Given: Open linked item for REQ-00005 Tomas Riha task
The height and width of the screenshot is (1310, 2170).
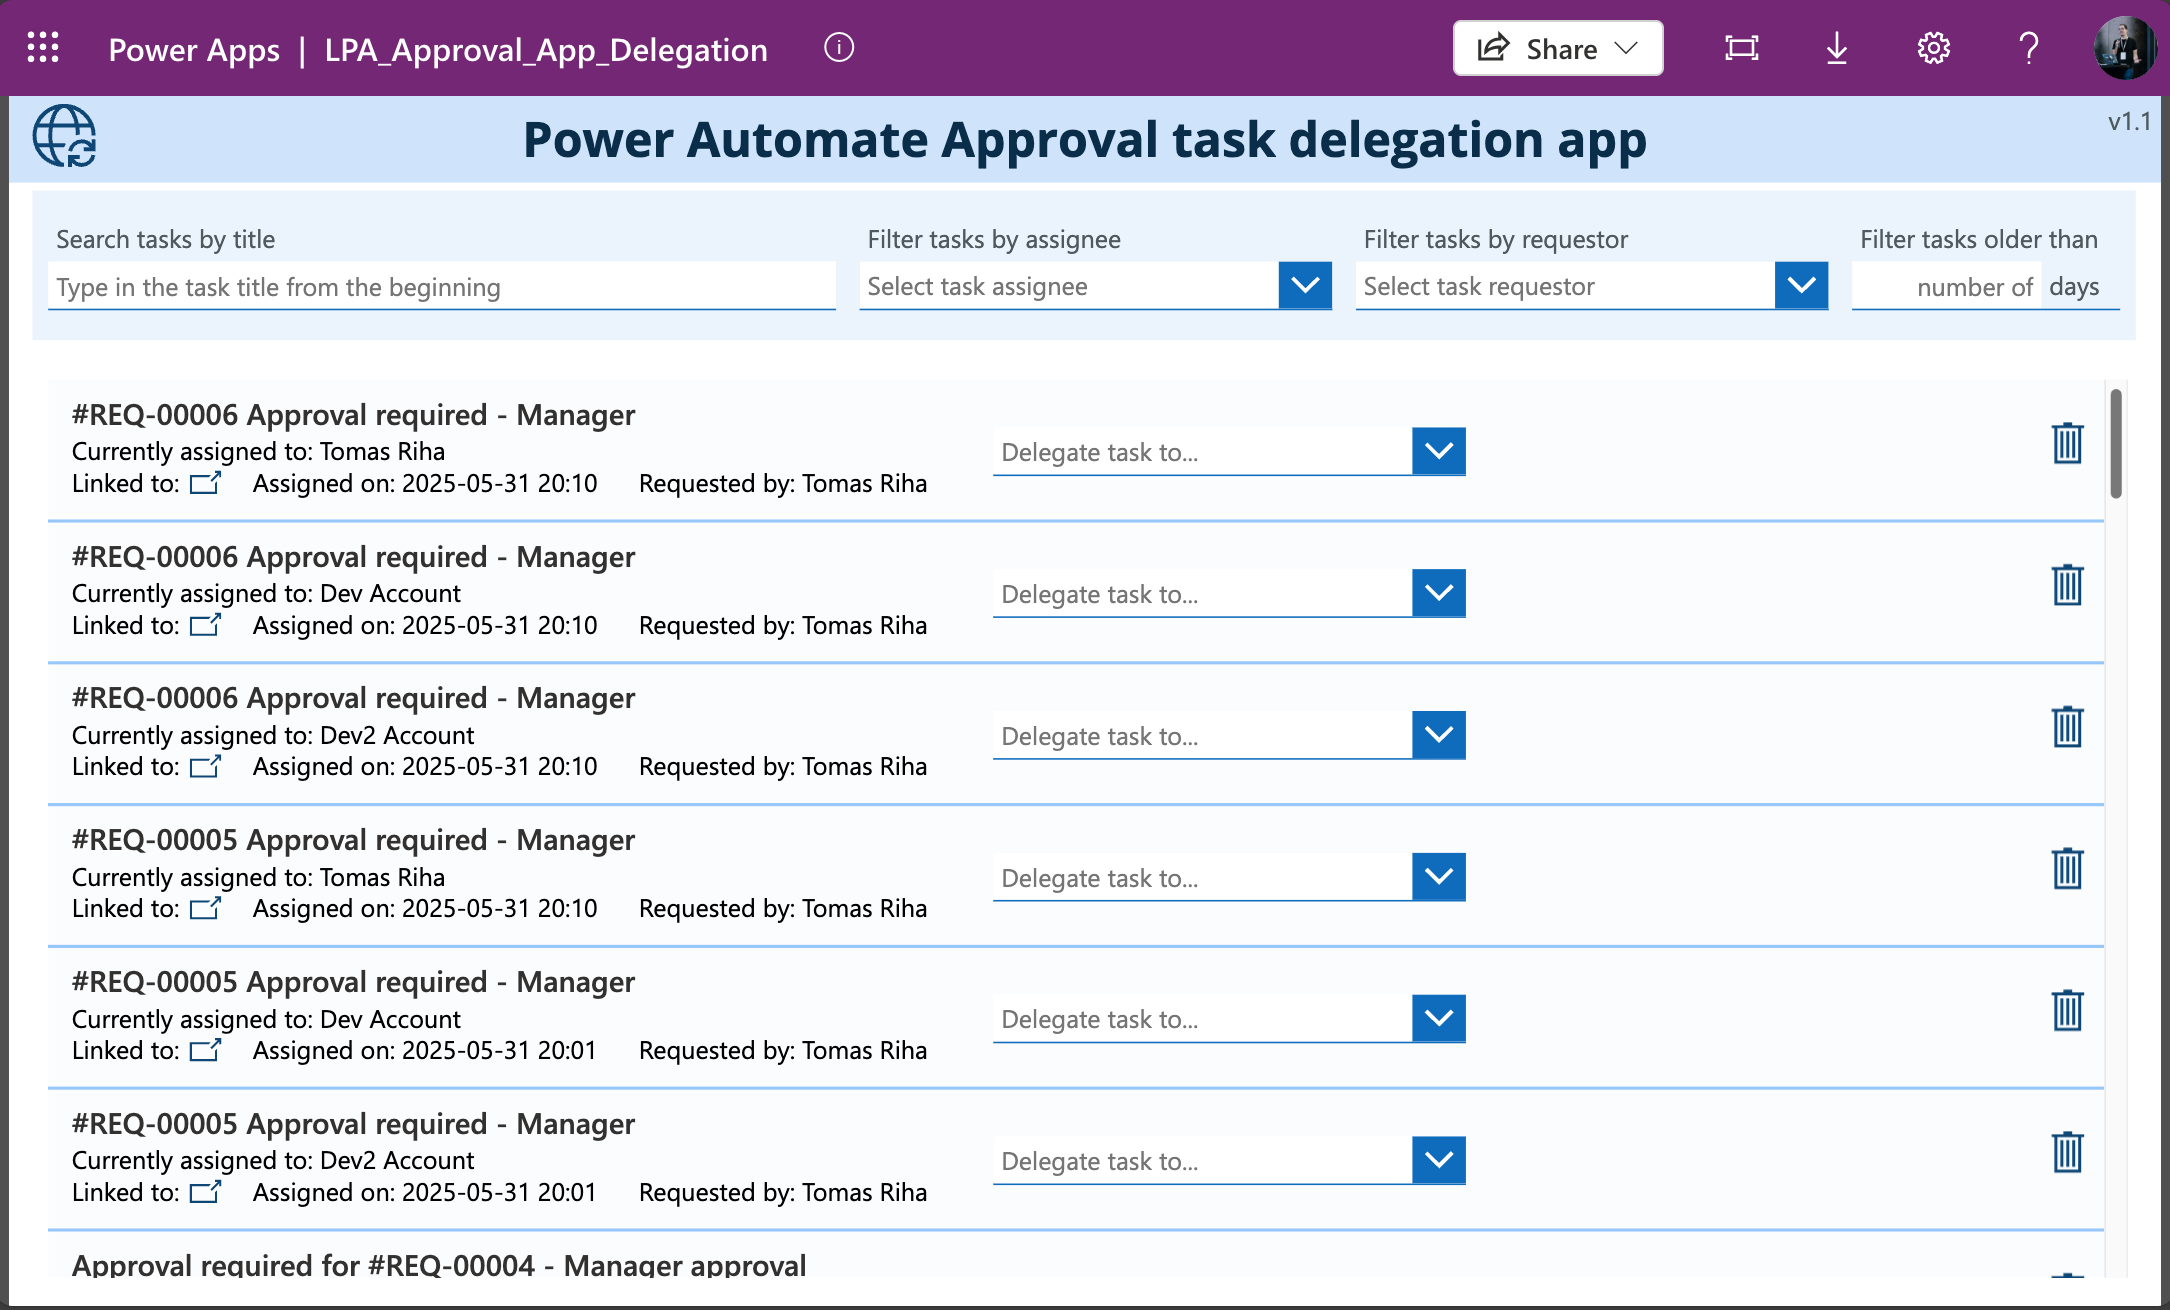Looking at the screenshot, I should [205, 908].
